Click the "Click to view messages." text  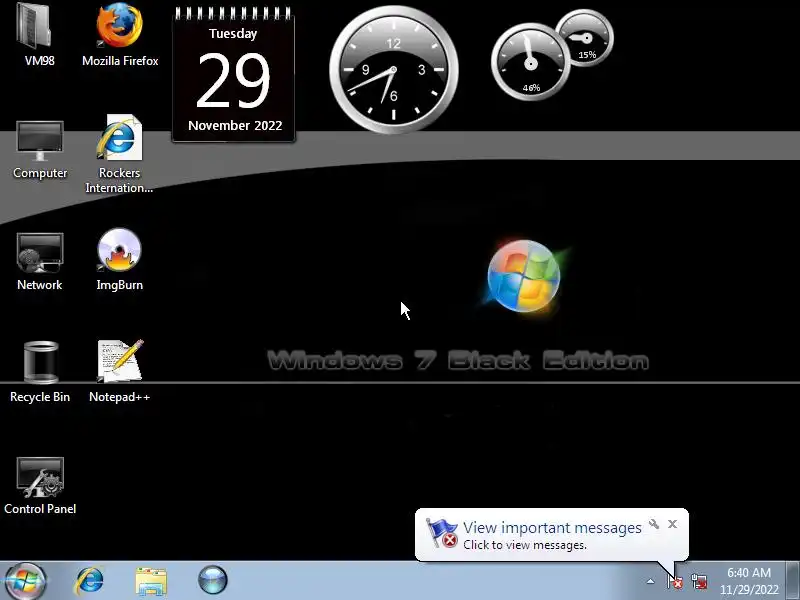[524, 545]
